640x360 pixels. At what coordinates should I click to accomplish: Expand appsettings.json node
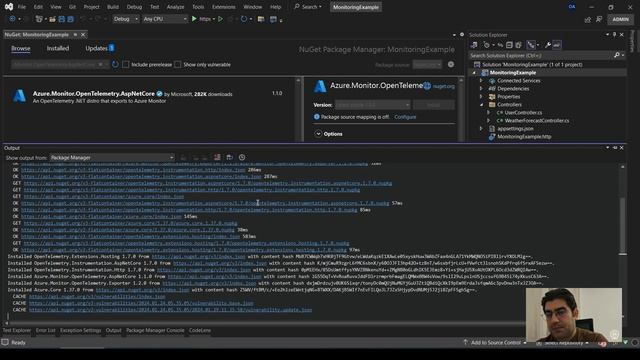[481, 129]
